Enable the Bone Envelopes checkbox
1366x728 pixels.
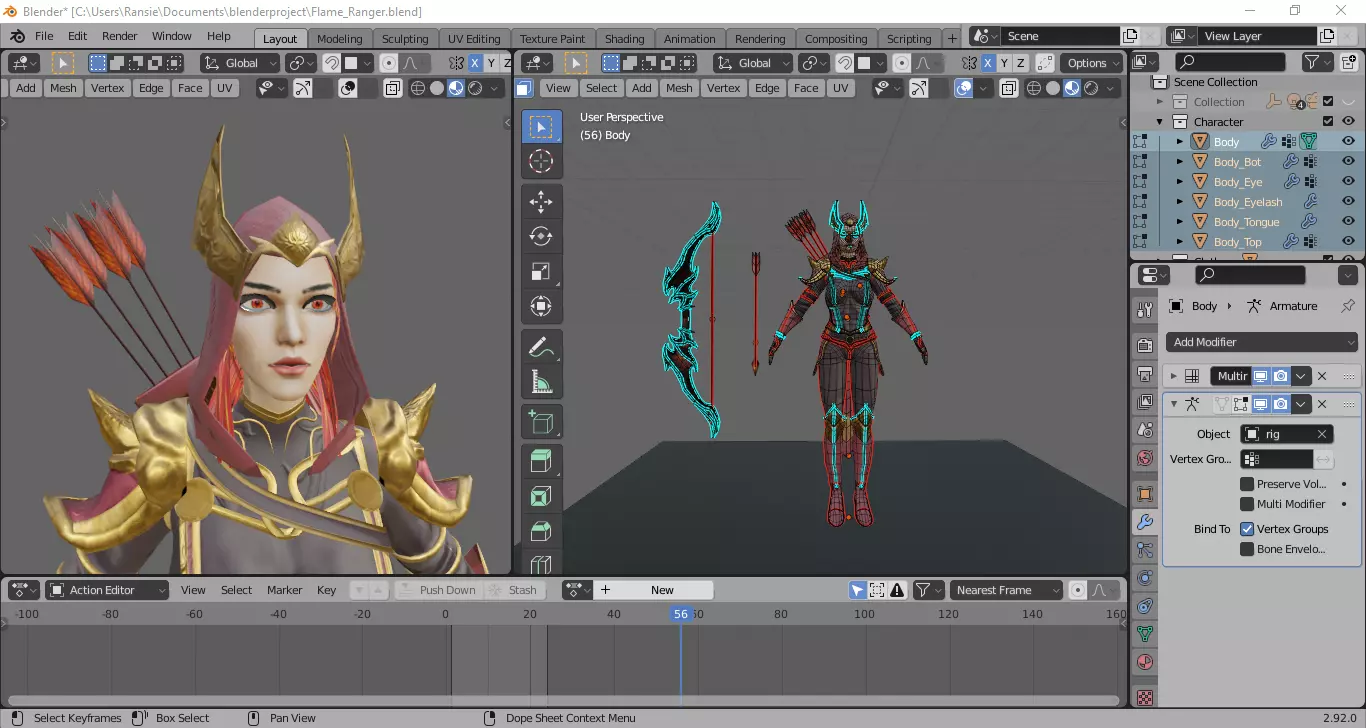(1247, 549)
